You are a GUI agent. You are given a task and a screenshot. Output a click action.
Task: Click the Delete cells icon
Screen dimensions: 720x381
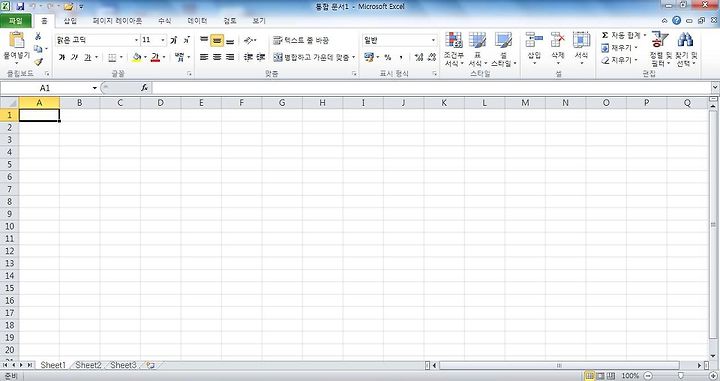coord(557,40)
